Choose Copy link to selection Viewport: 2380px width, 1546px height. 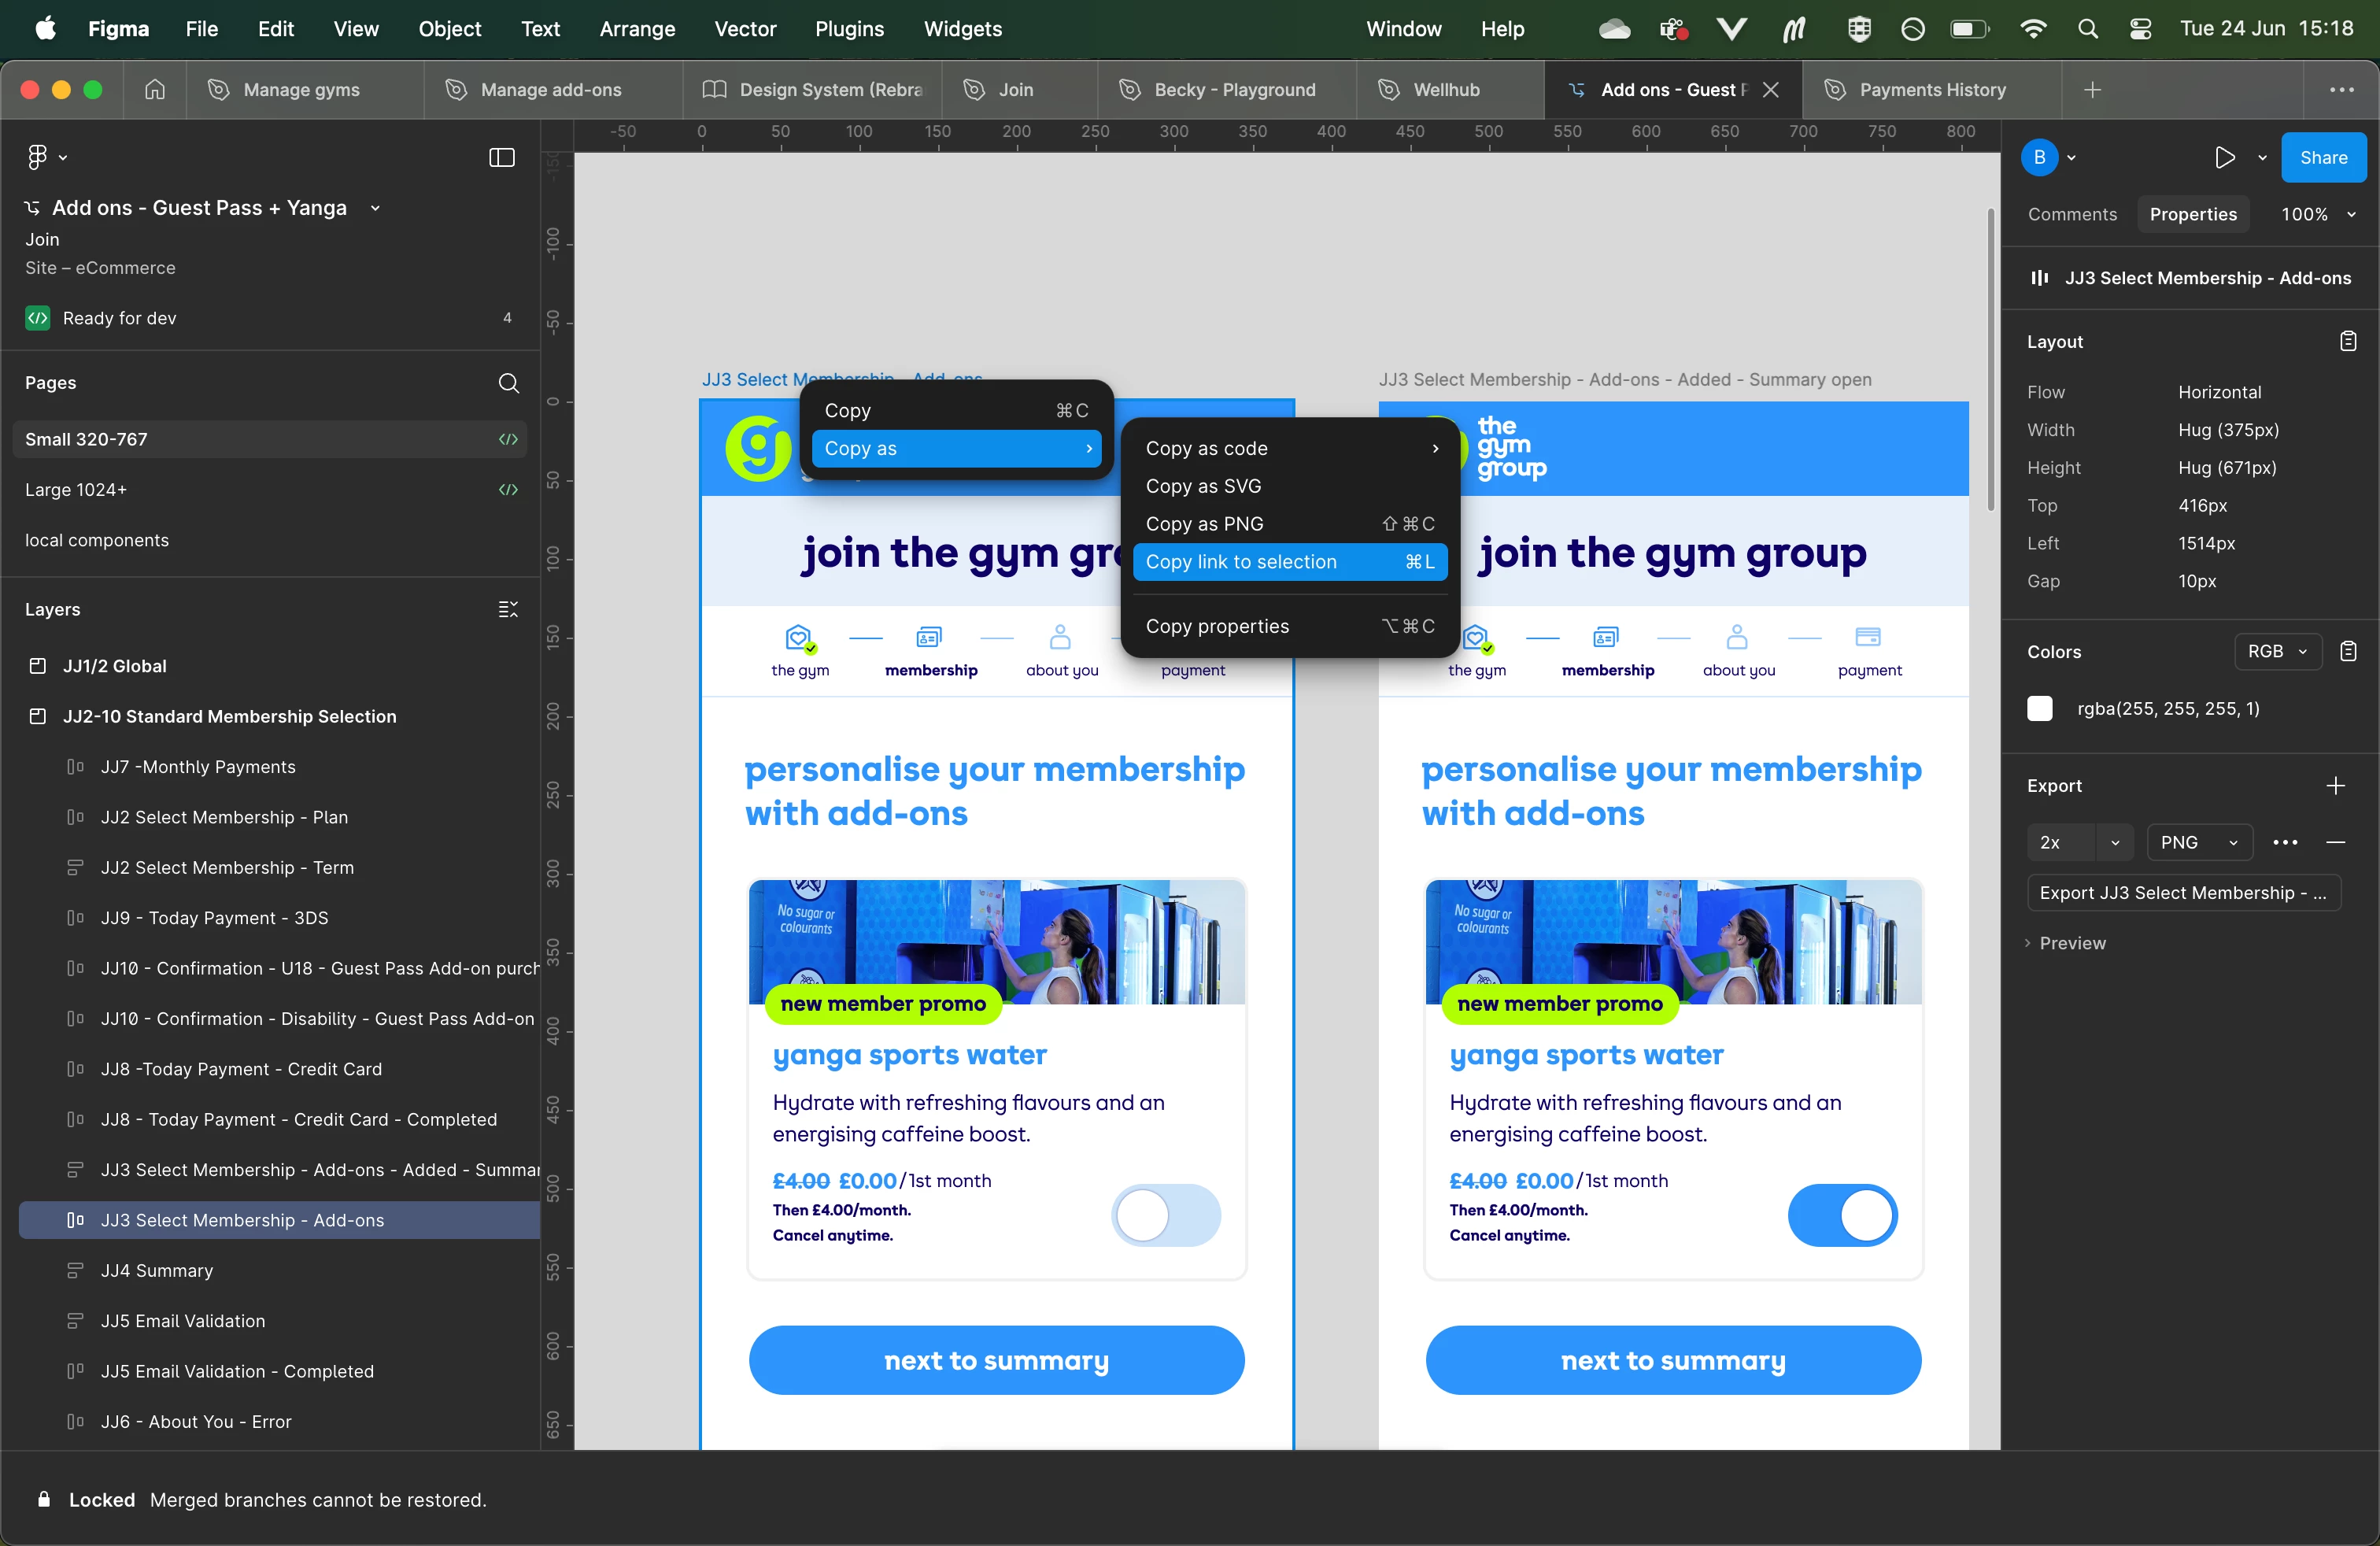point(1290,562)
